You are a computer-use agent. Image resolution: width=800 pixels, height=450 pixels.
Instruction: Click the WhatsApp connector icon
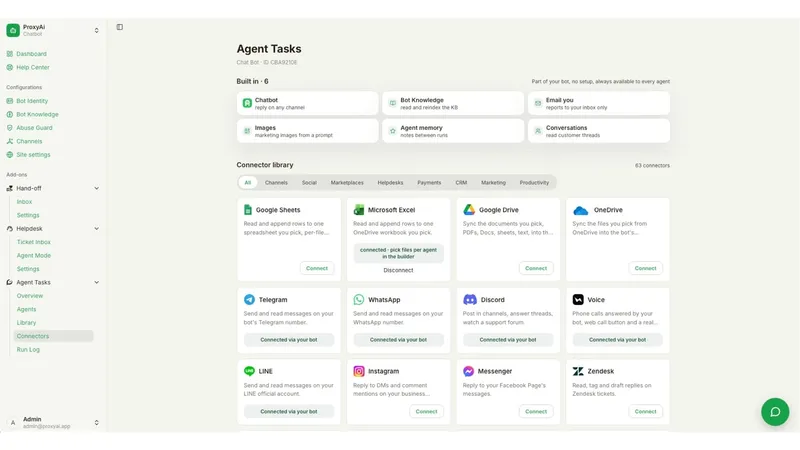click(359, 299)
